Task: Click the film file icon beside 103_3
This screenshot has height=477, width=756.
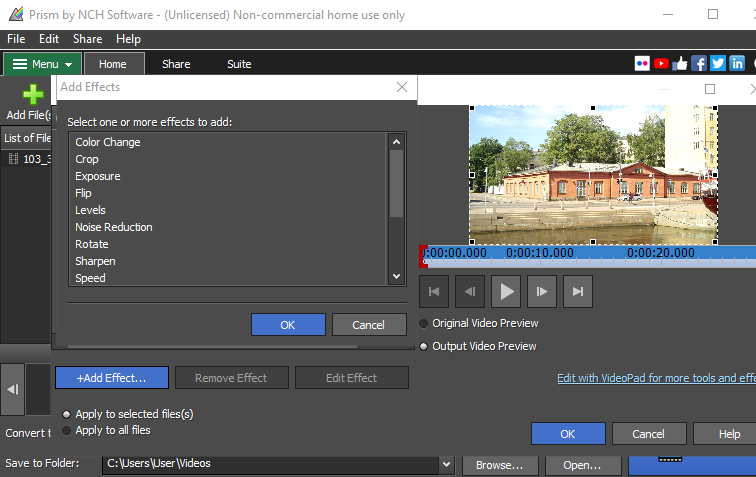Action: (x=14, y=159)
